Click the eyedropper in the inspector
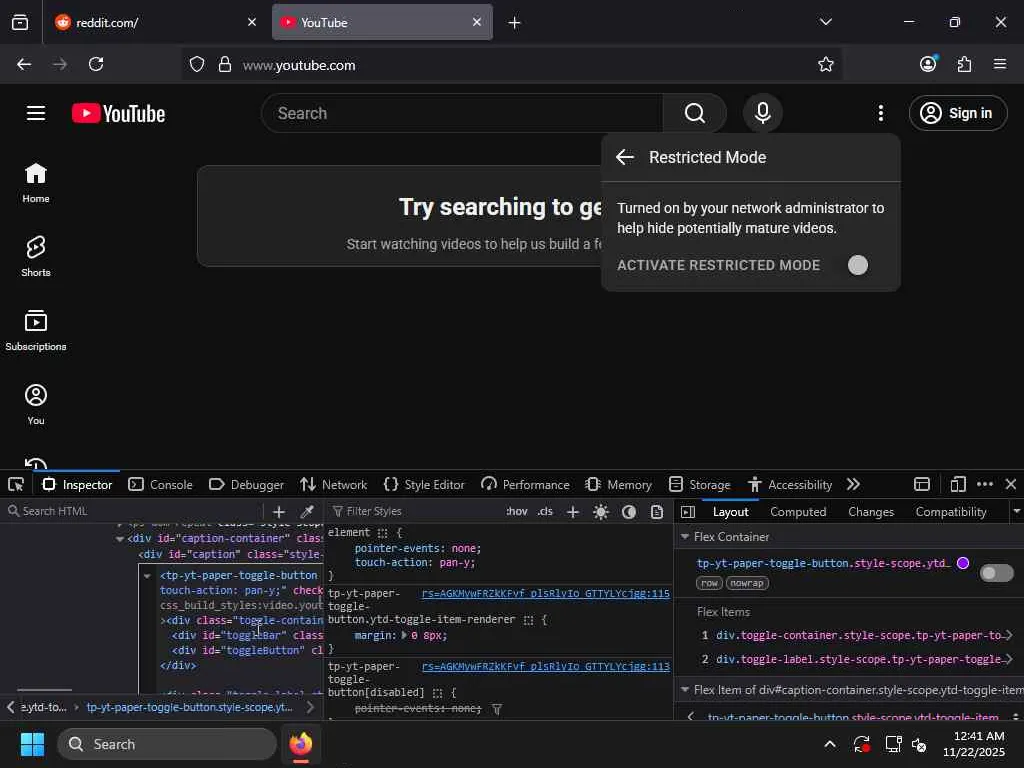 pyautogui.click(x=306, y=511)
